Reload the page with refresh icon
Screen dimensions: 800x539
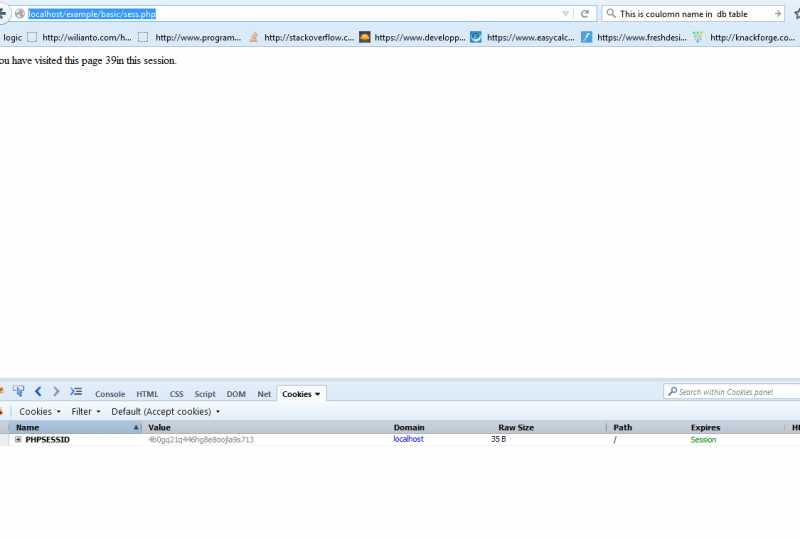coord(585,14)
